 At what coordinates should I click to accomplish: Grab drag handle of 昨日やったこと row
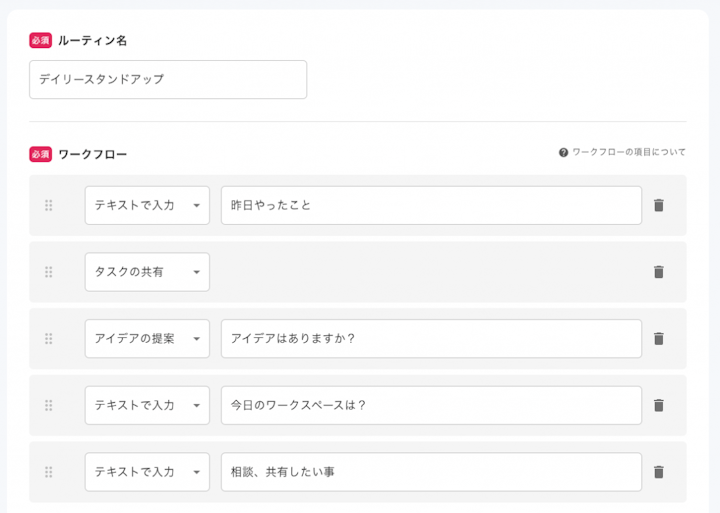(x=48, y=205)
